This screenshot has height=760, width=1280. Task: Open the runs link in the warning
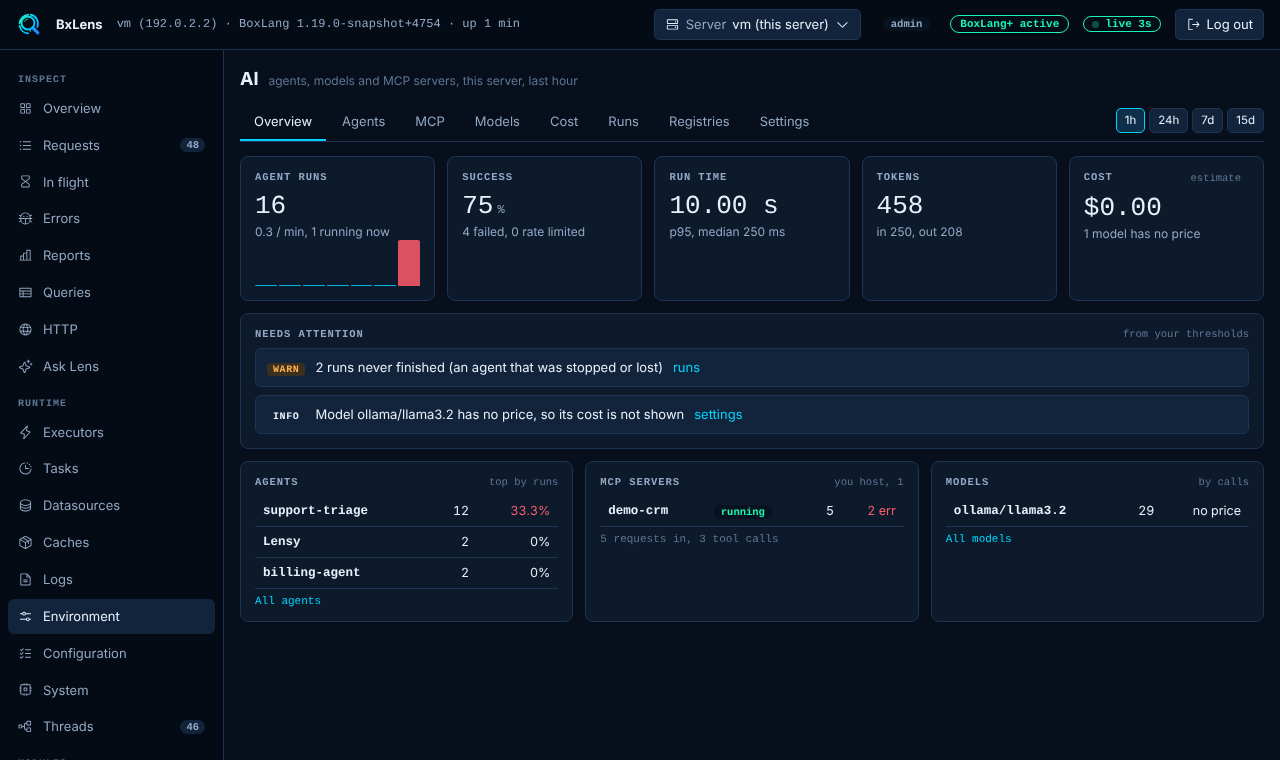pyautogui.click(x=686, y=367)
